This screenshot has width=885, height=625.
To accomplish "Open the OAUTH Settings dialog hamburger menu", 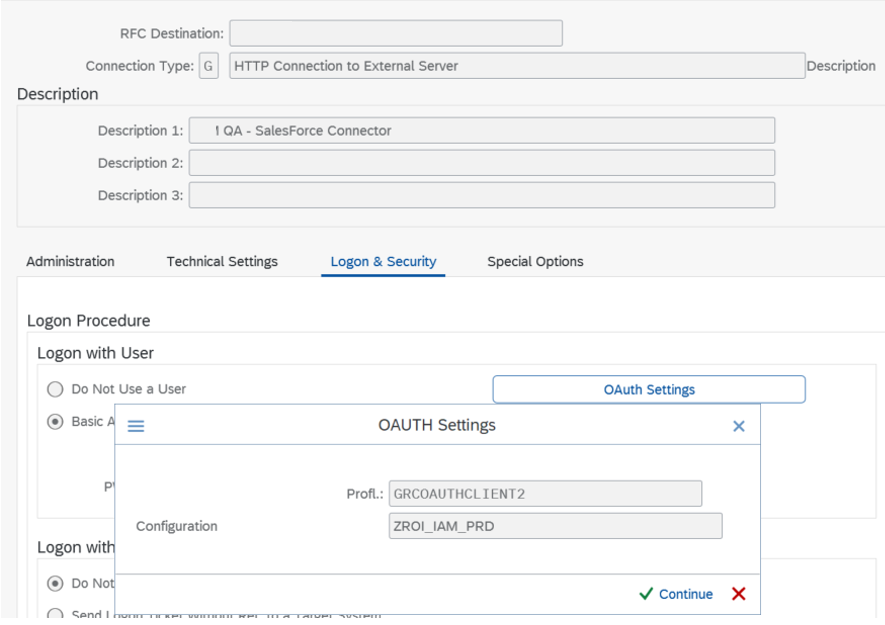I will [136, 426].
